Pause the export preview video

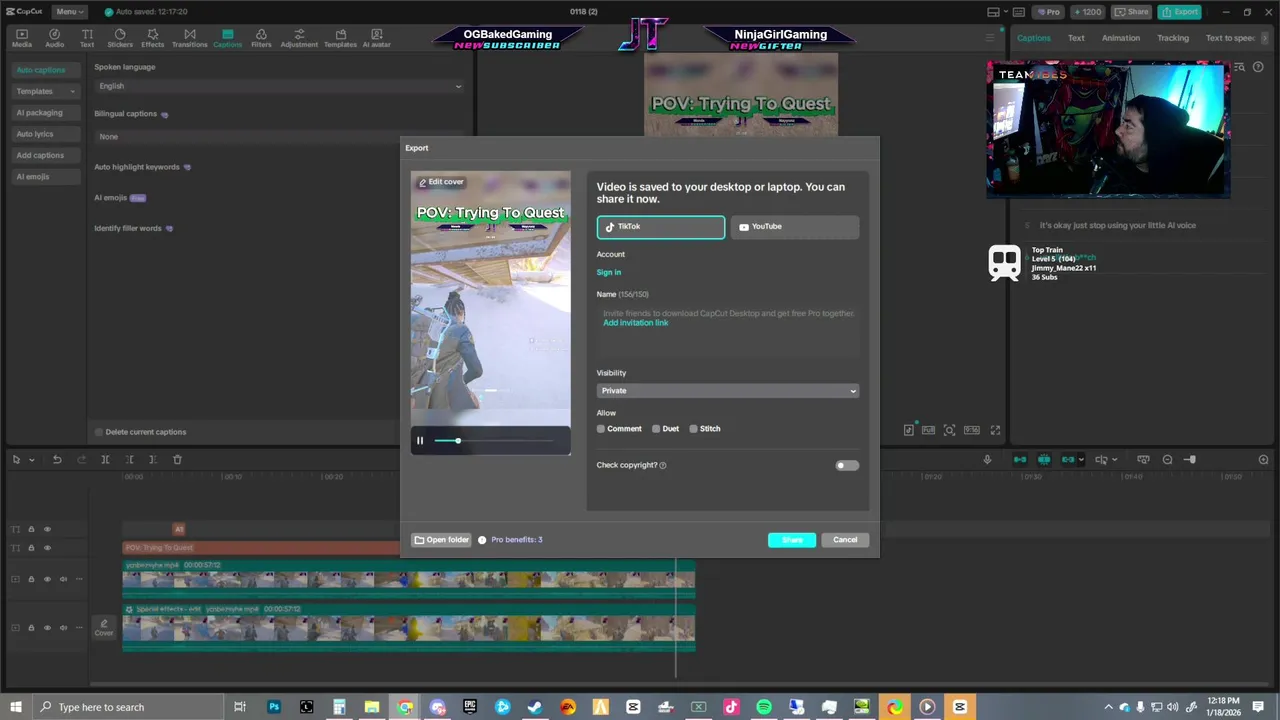tap(420, 441)
